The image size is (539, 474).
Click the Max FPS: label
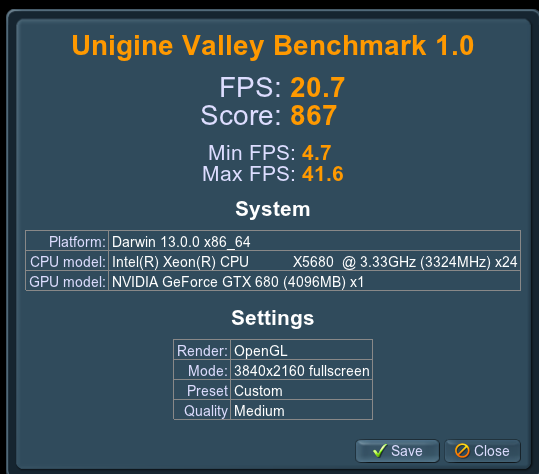pos(249,174)
